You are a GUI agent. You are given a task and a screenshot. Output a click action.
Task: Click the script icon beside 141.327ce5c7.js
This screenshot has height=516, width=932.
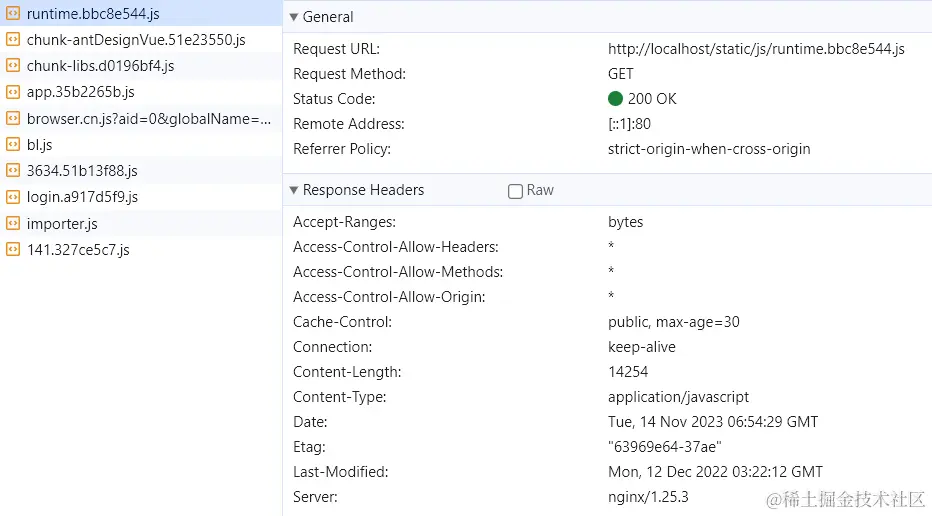pyautogui.click(x=12, y=250)
